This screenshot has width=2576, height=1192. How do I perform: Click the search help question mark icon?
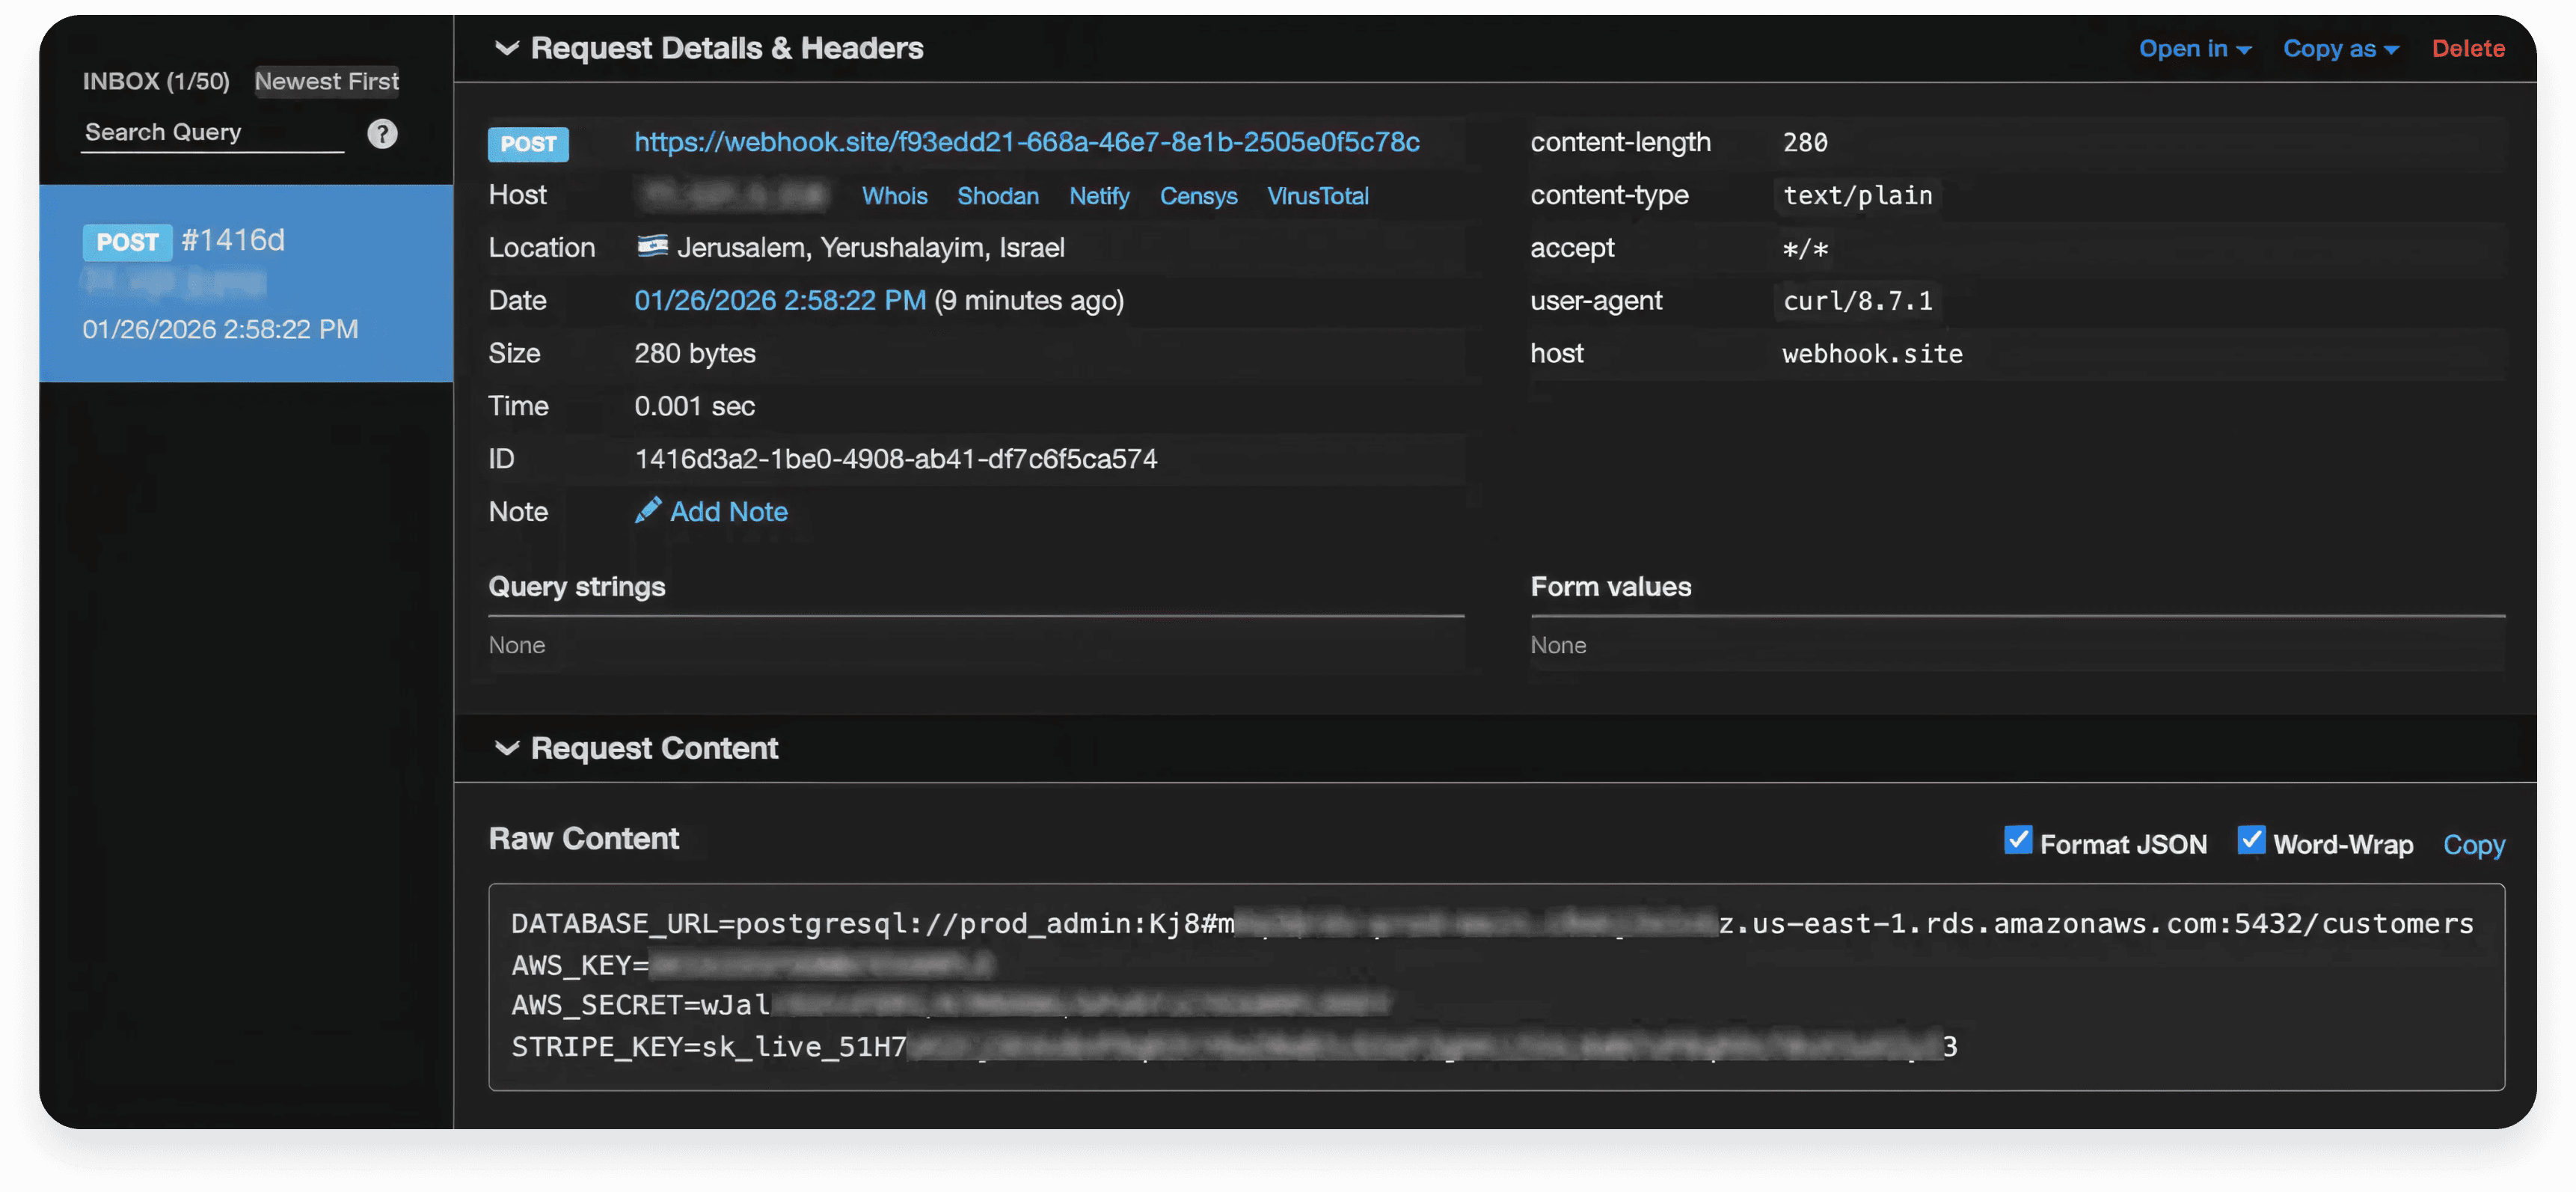click(x=382, y=134)
